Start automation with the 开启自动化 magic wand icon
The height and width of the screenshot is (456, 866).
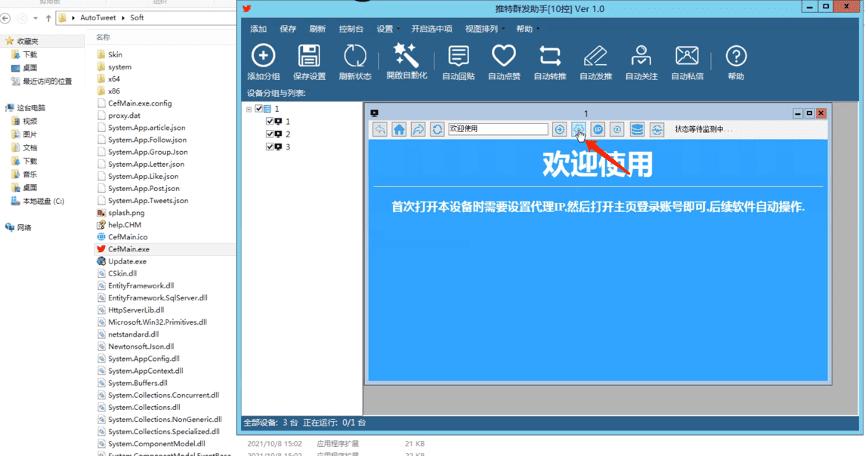point(406,55)
